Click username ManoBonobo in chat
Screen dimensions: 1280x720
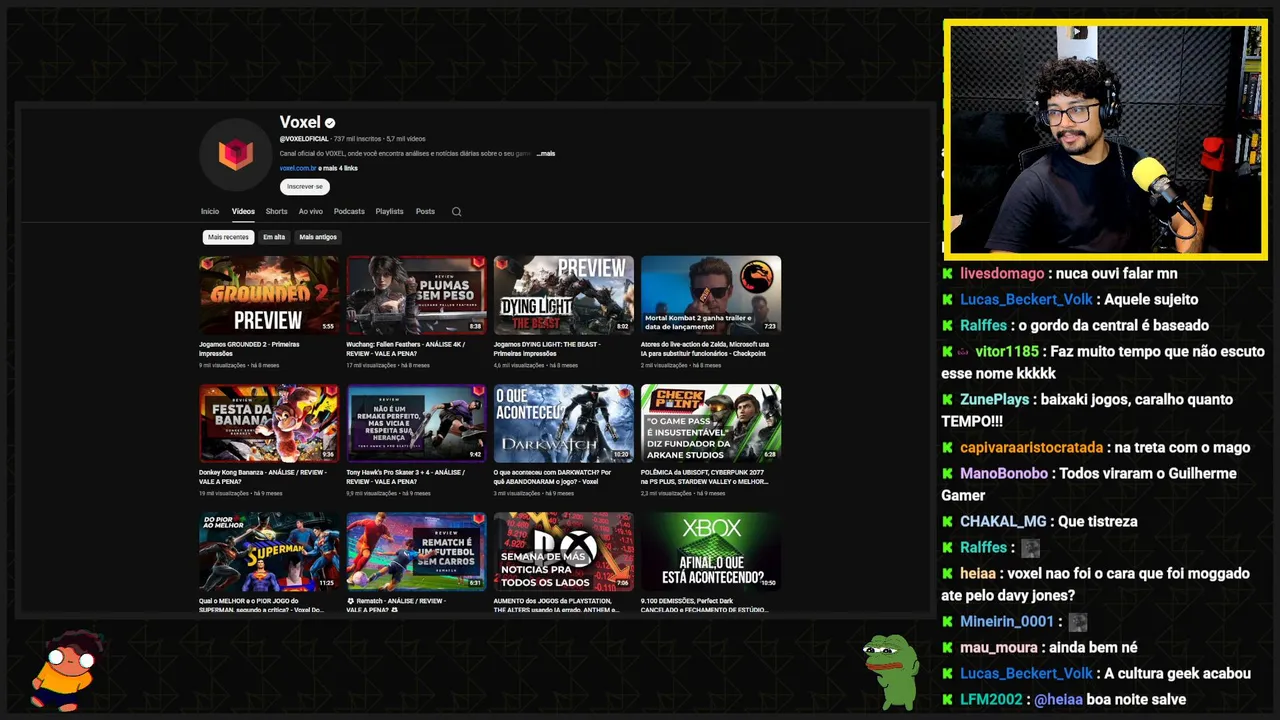point(1004,473)
